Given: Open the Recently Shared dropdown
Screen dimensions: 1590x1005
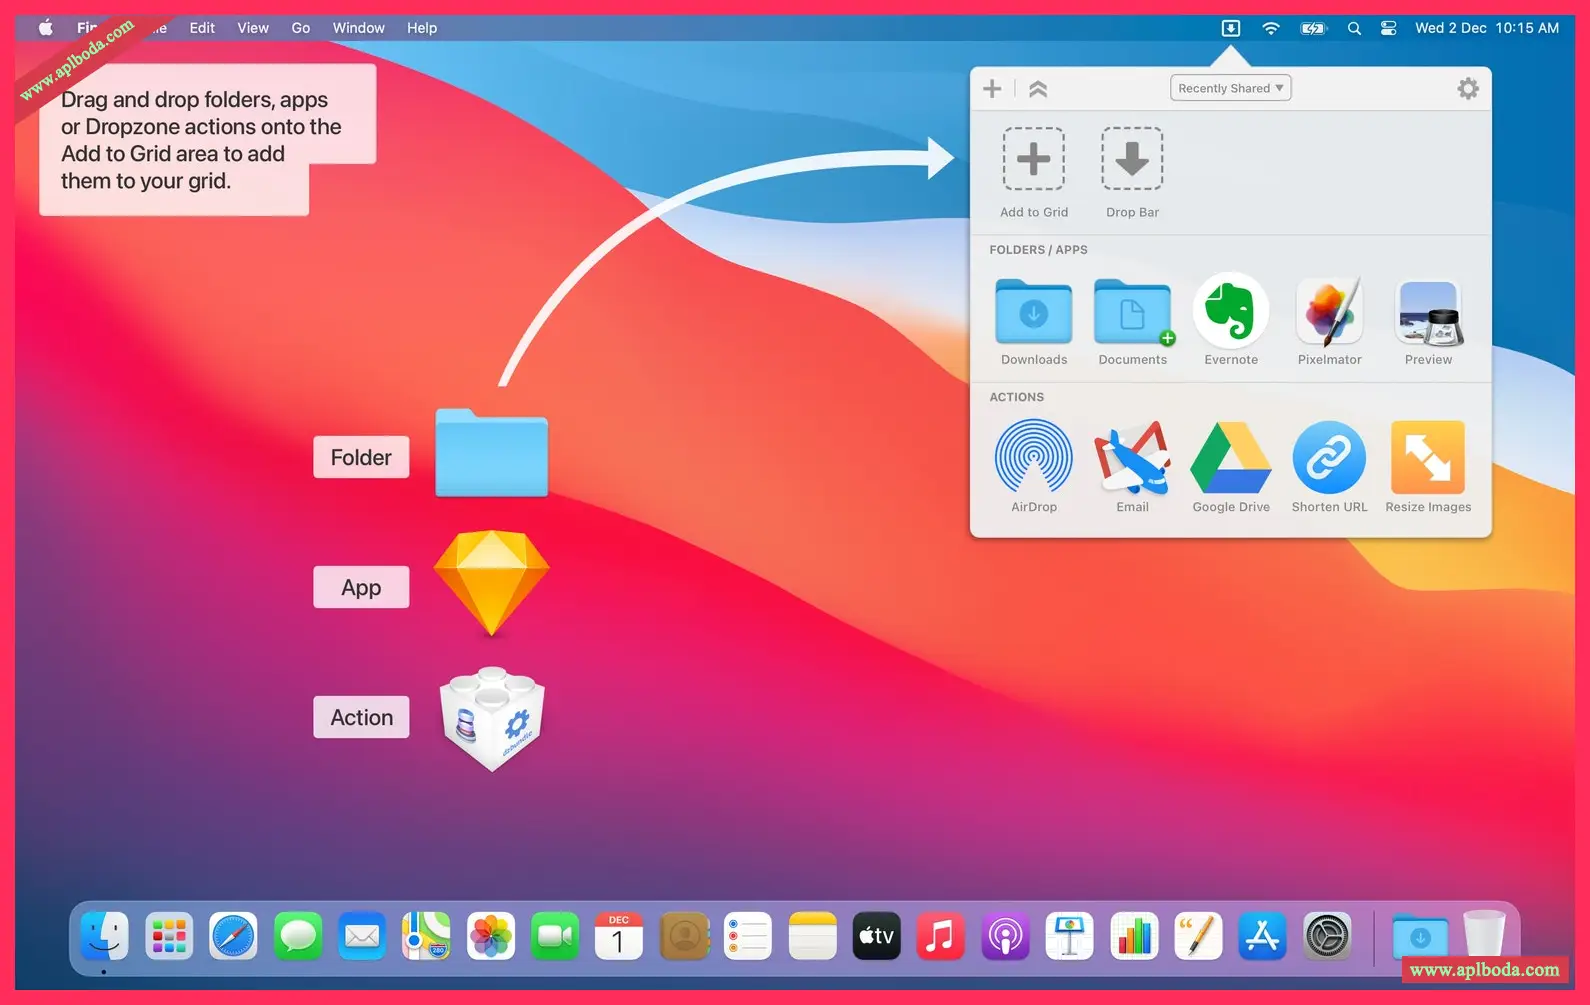Looking at the screenshot, I should [1230, 88].
